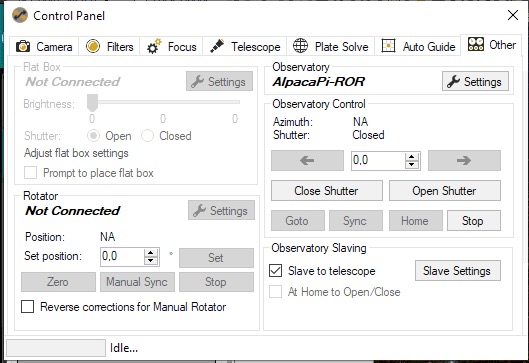This screenshot has width=529, height=363.
Task: Open the Camera tab
Action: [44, 46]
